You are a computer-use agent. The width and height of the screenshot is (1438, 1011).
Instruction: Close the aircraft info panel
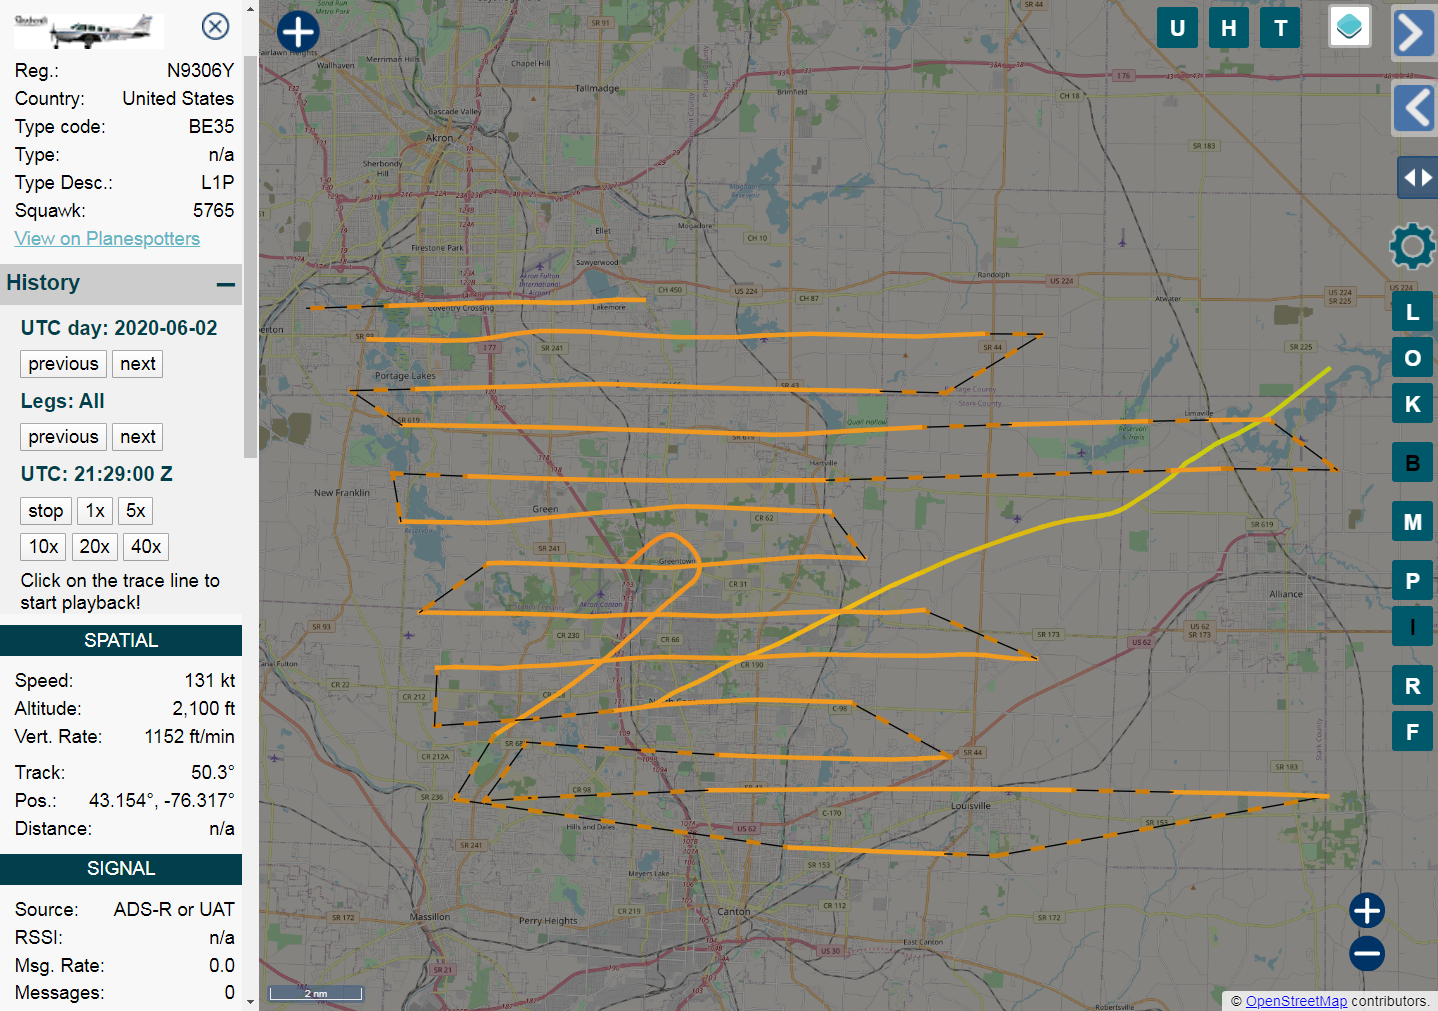215,26
